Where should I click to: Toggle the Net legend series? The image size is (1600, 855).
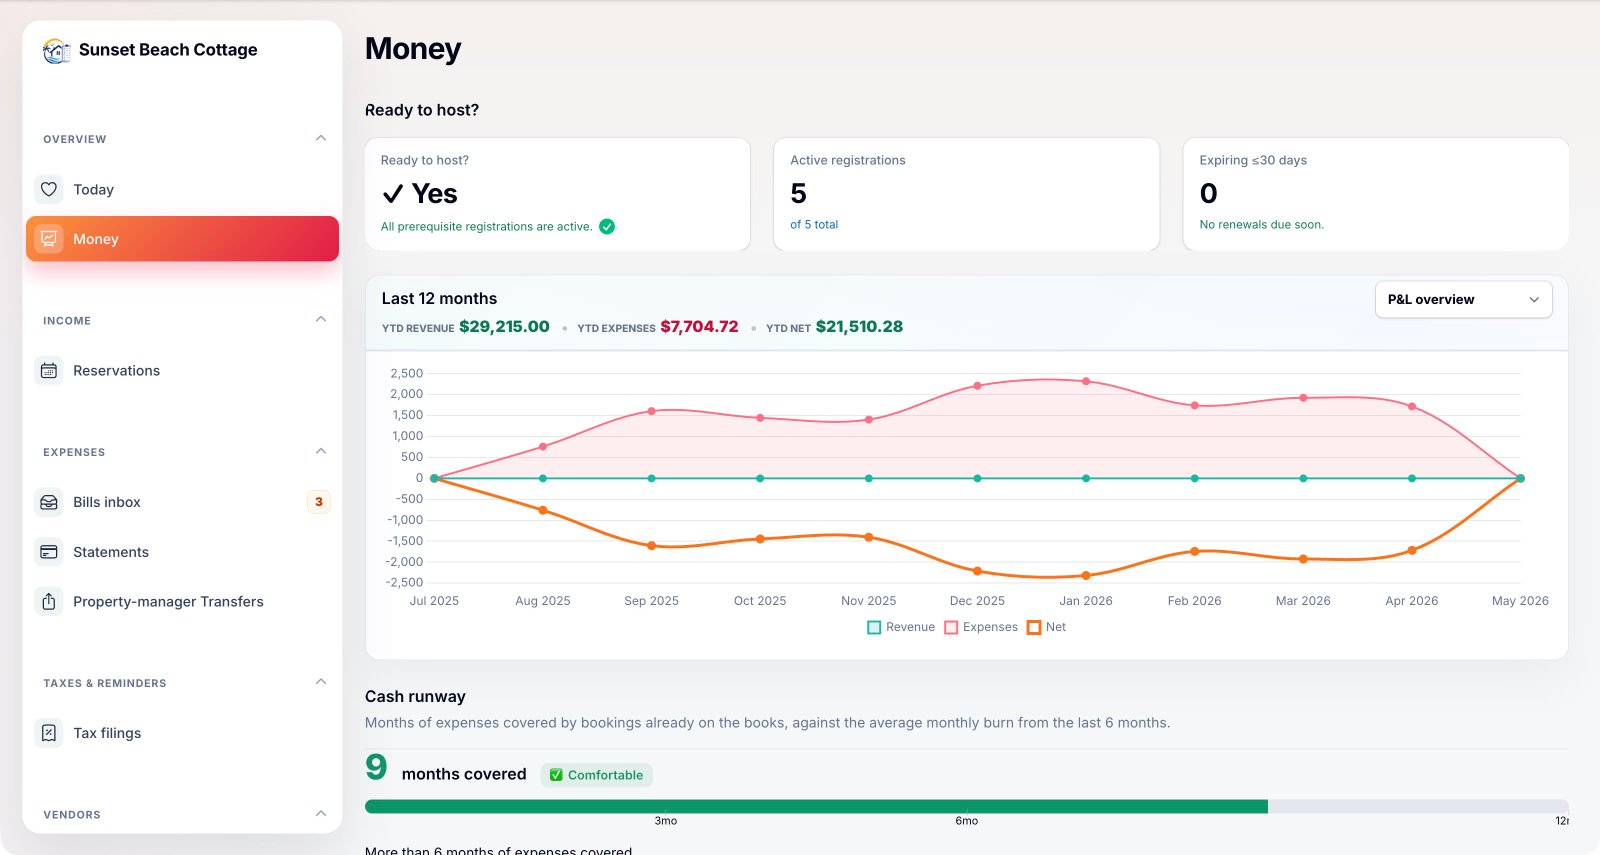[1047, 627]
